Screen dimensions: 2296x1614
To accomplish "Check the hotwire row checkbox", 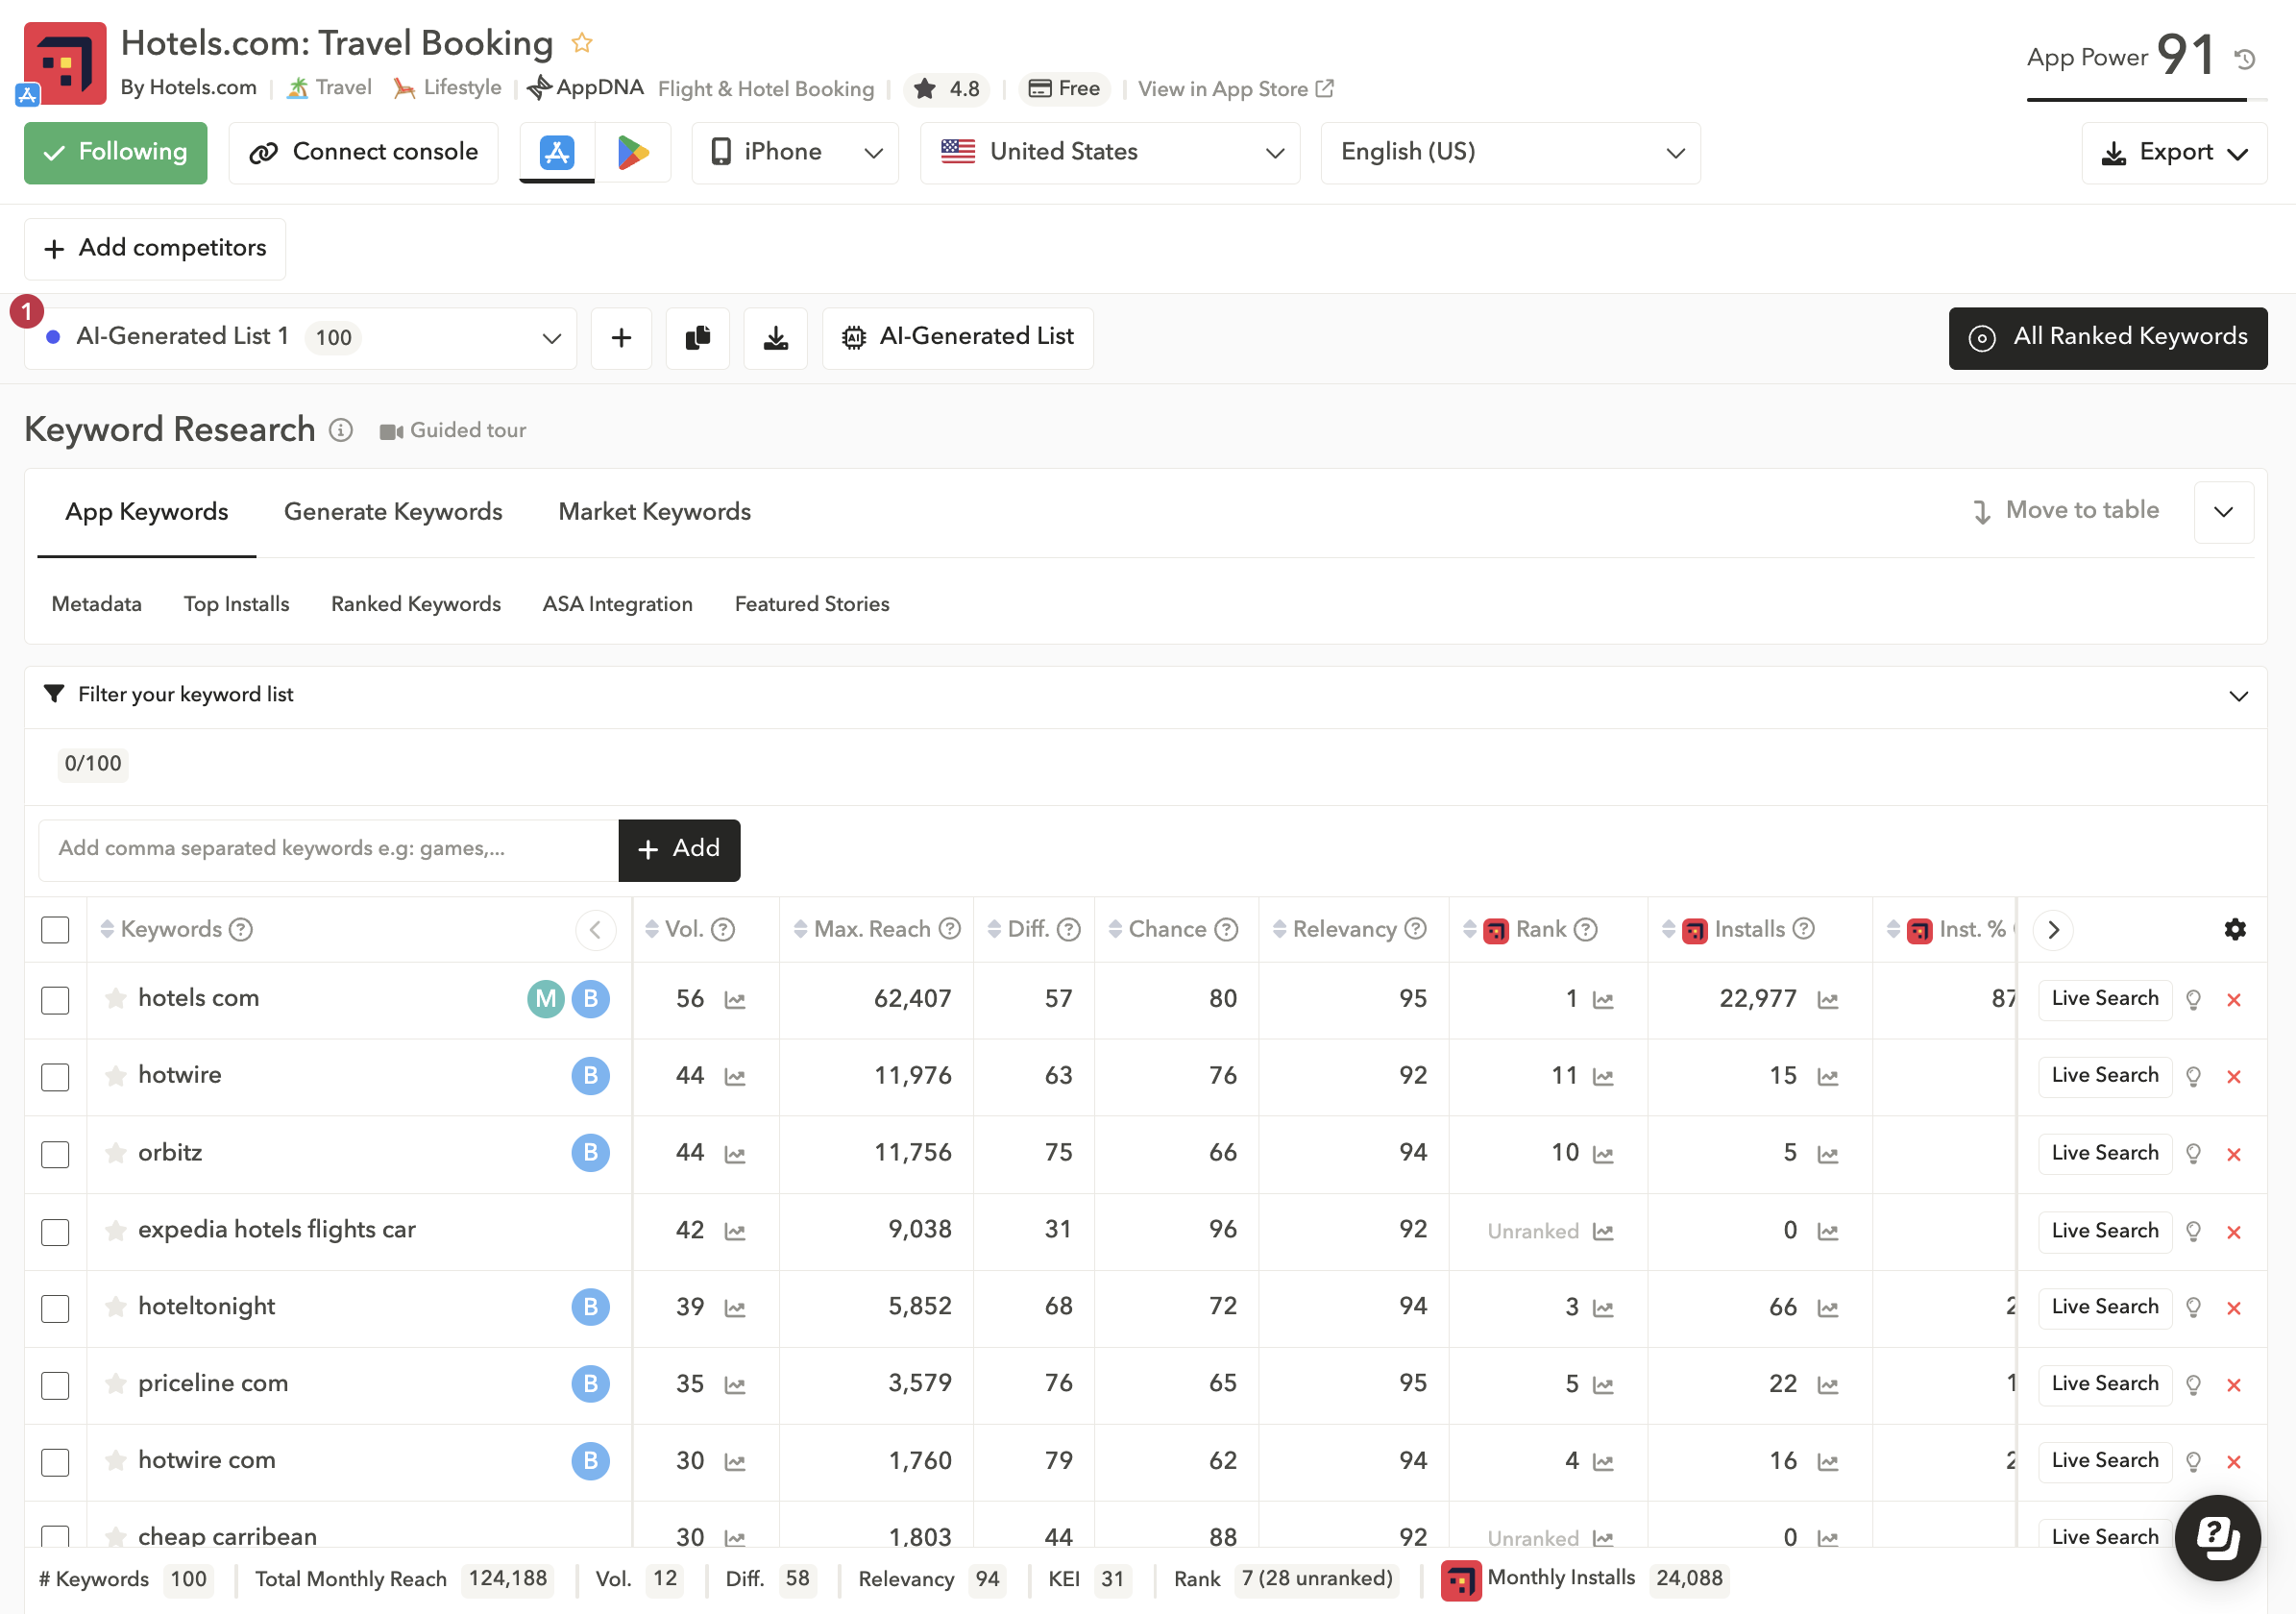I will 55,1077.
